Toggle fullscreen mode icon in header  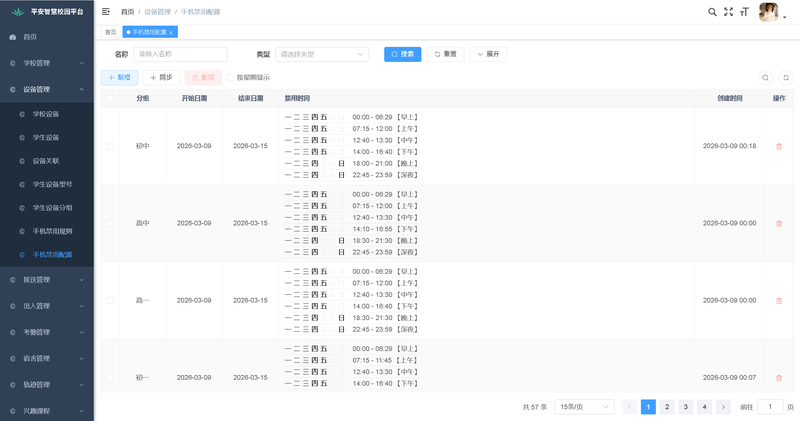click(728, 12)
